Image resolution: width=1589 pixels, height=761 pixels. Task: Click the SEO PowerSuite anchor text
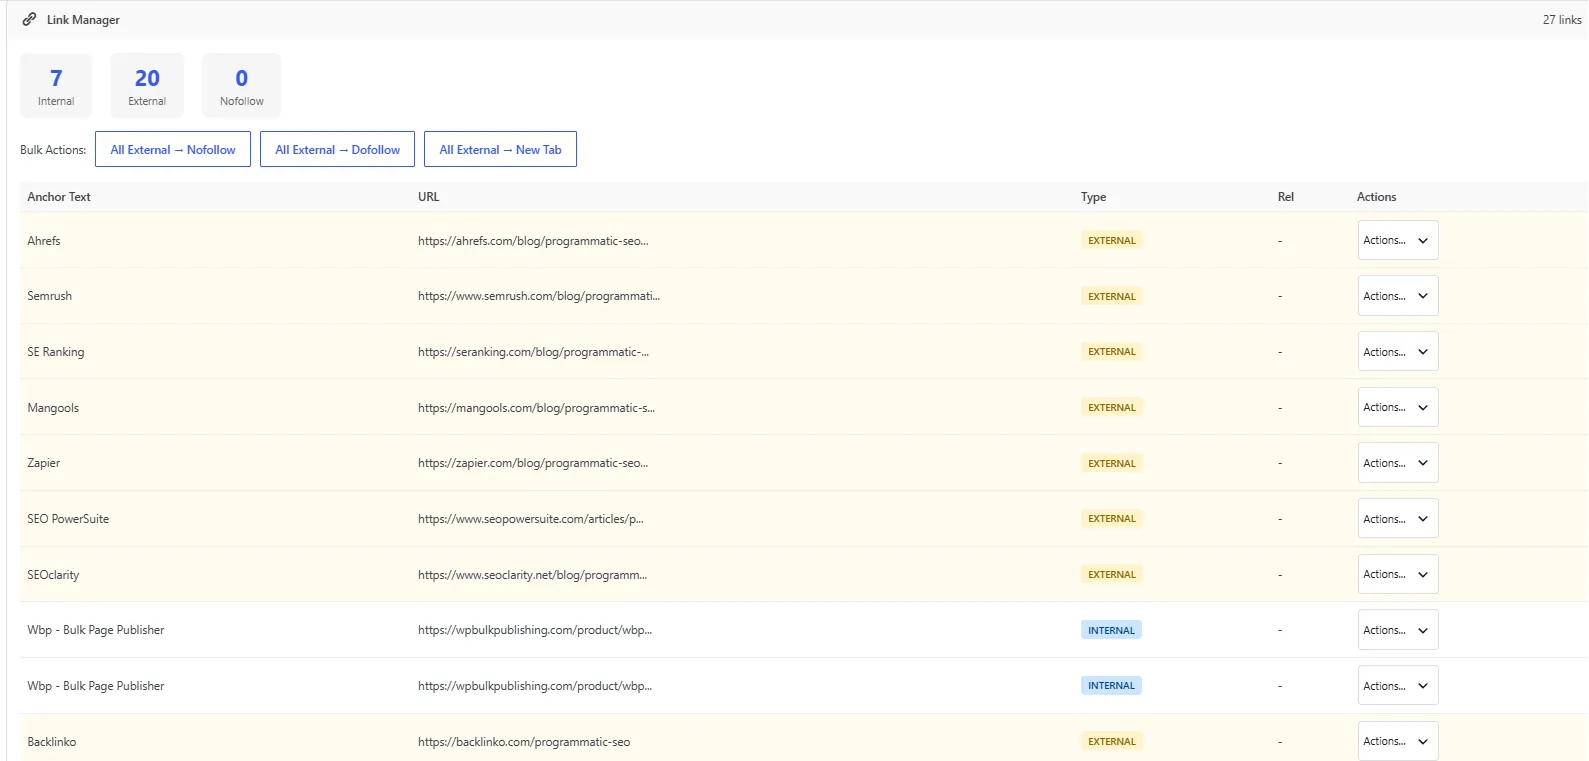68,519
